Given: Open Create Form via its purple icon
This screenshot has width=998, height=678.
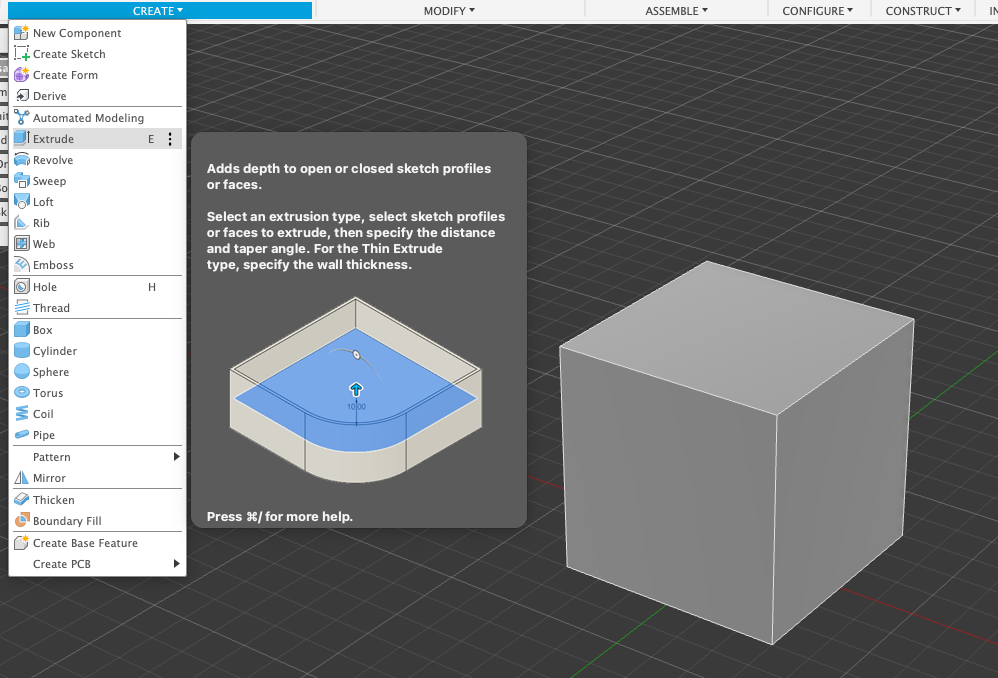Looking at the screenshot, I should point(22,74).
